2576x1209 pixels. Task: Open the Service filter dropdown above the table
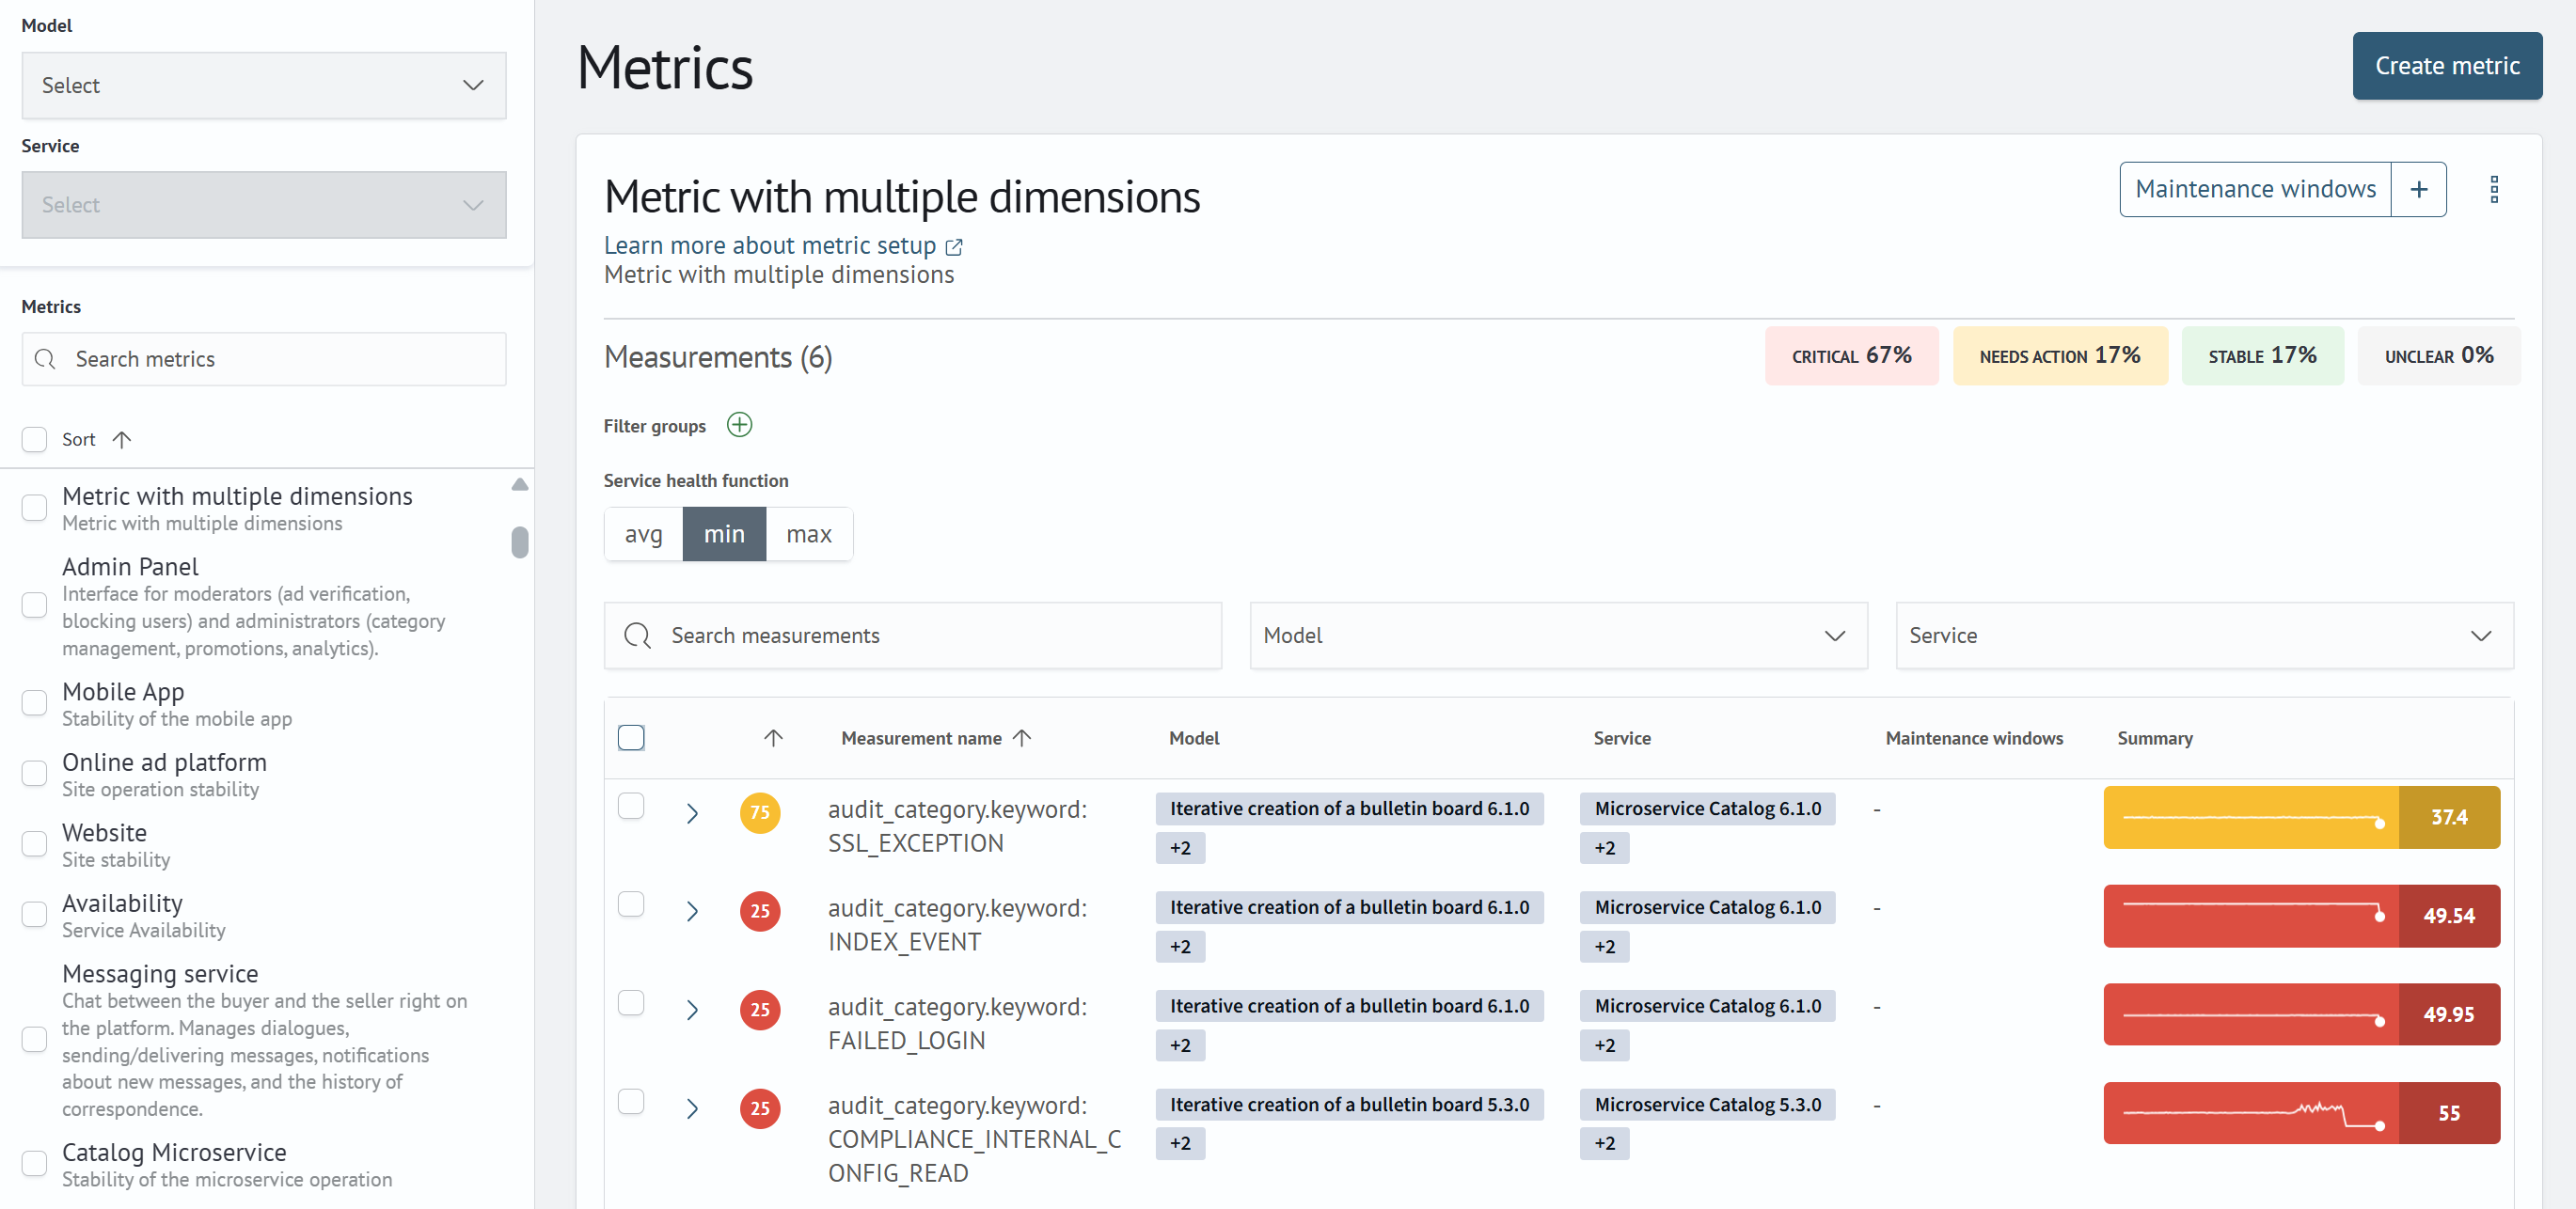click(2204, 635)
